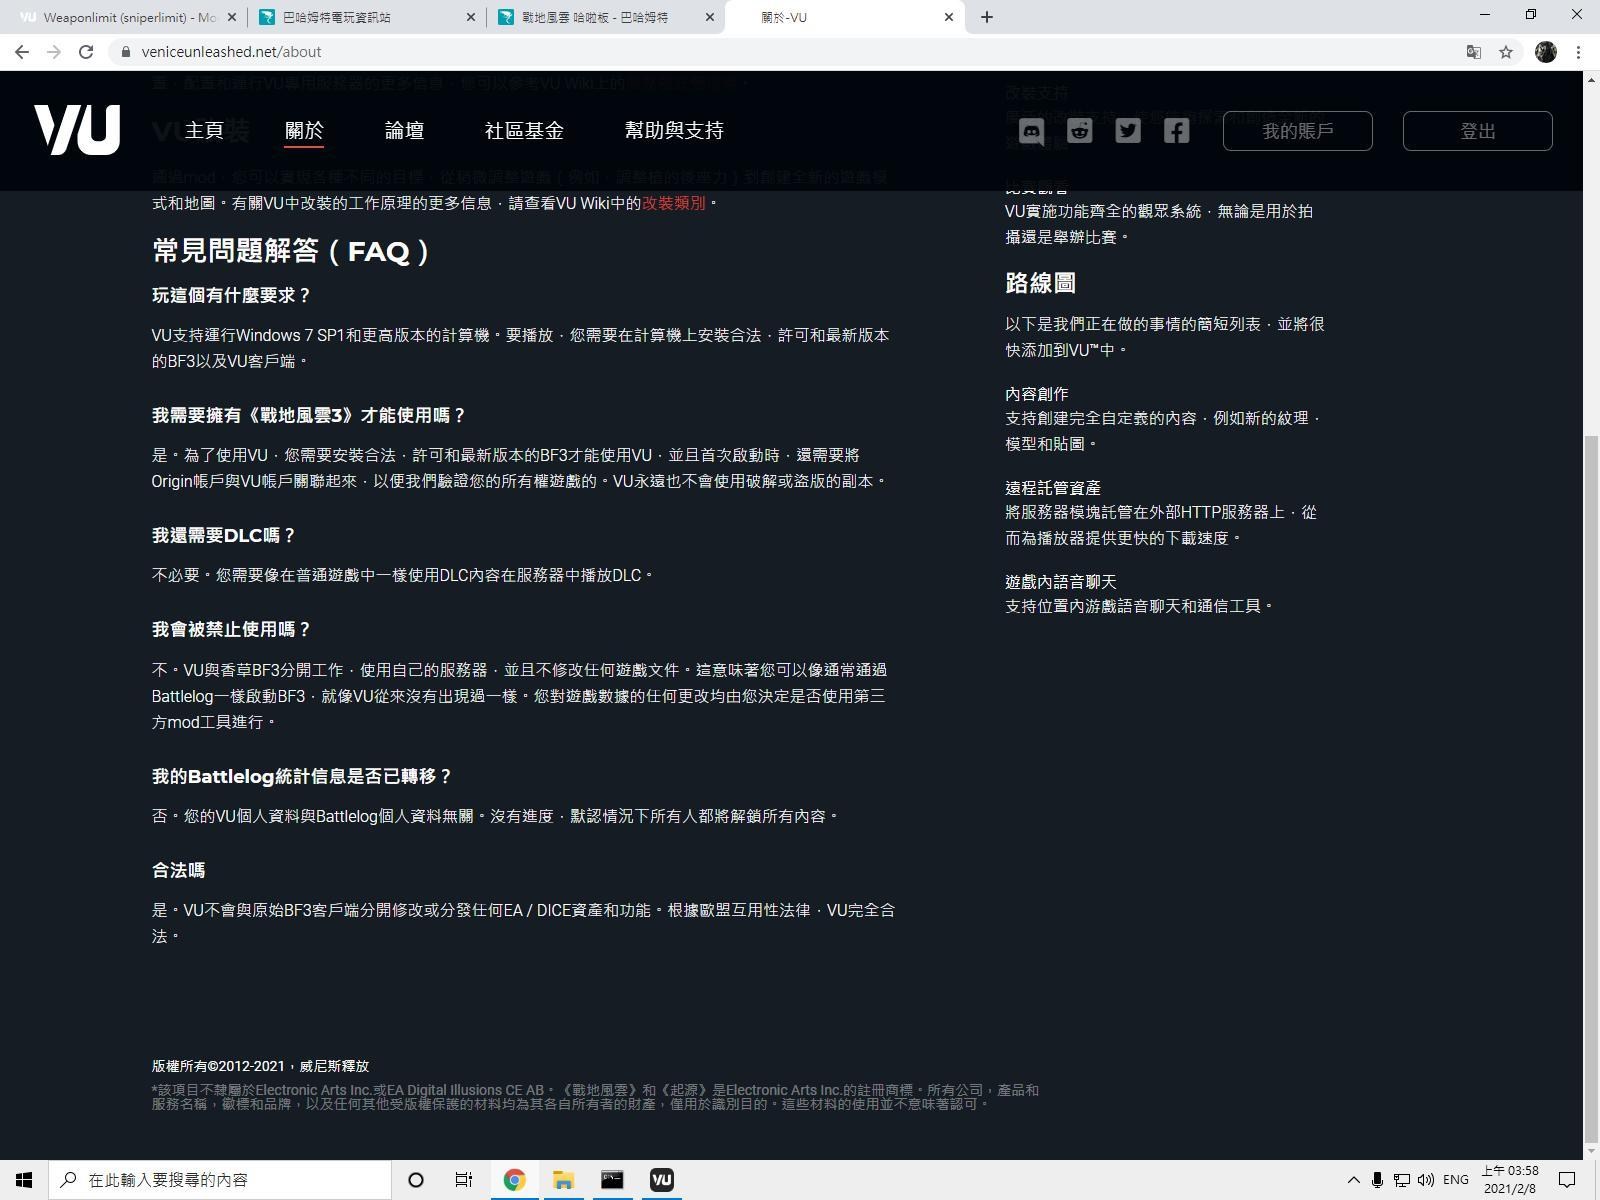Open the VU Twitter icon link
This screenshot has width=1600, height=1200.
pyautogui.click(x=1128, y=131)
